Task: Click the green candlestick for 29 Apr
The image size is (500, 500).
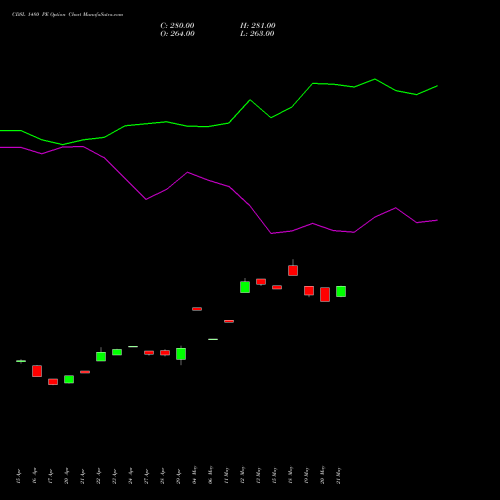Action: (181, 354)
